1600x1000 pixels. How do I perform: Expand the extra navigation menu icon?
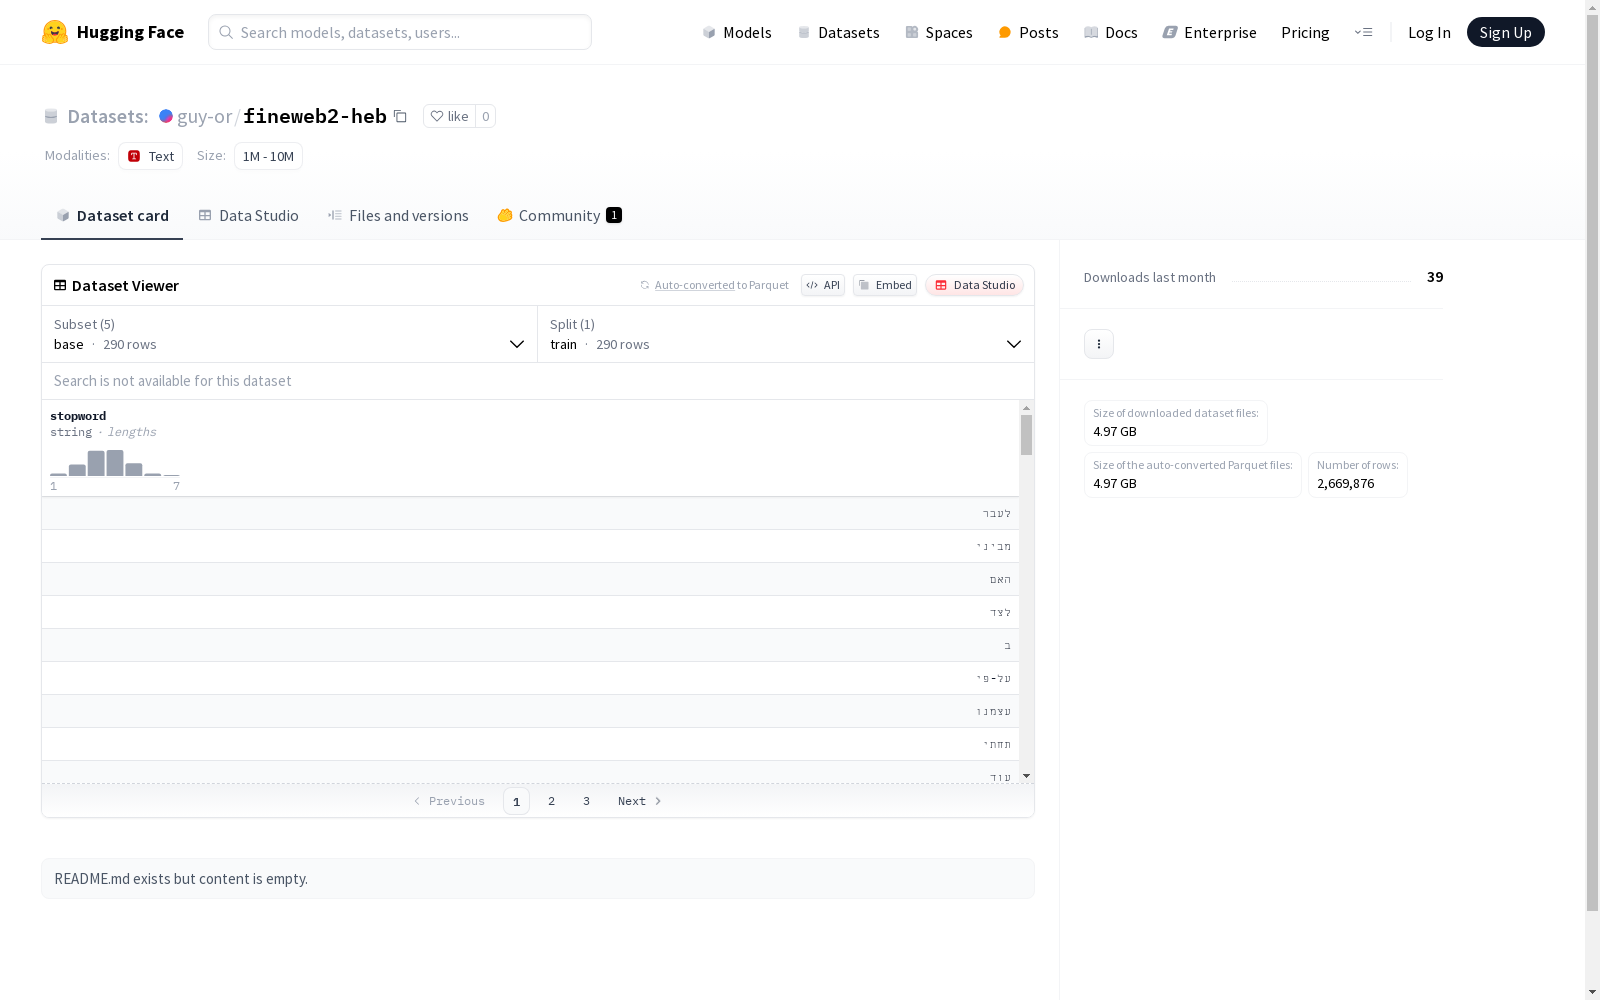[1363, 32]
